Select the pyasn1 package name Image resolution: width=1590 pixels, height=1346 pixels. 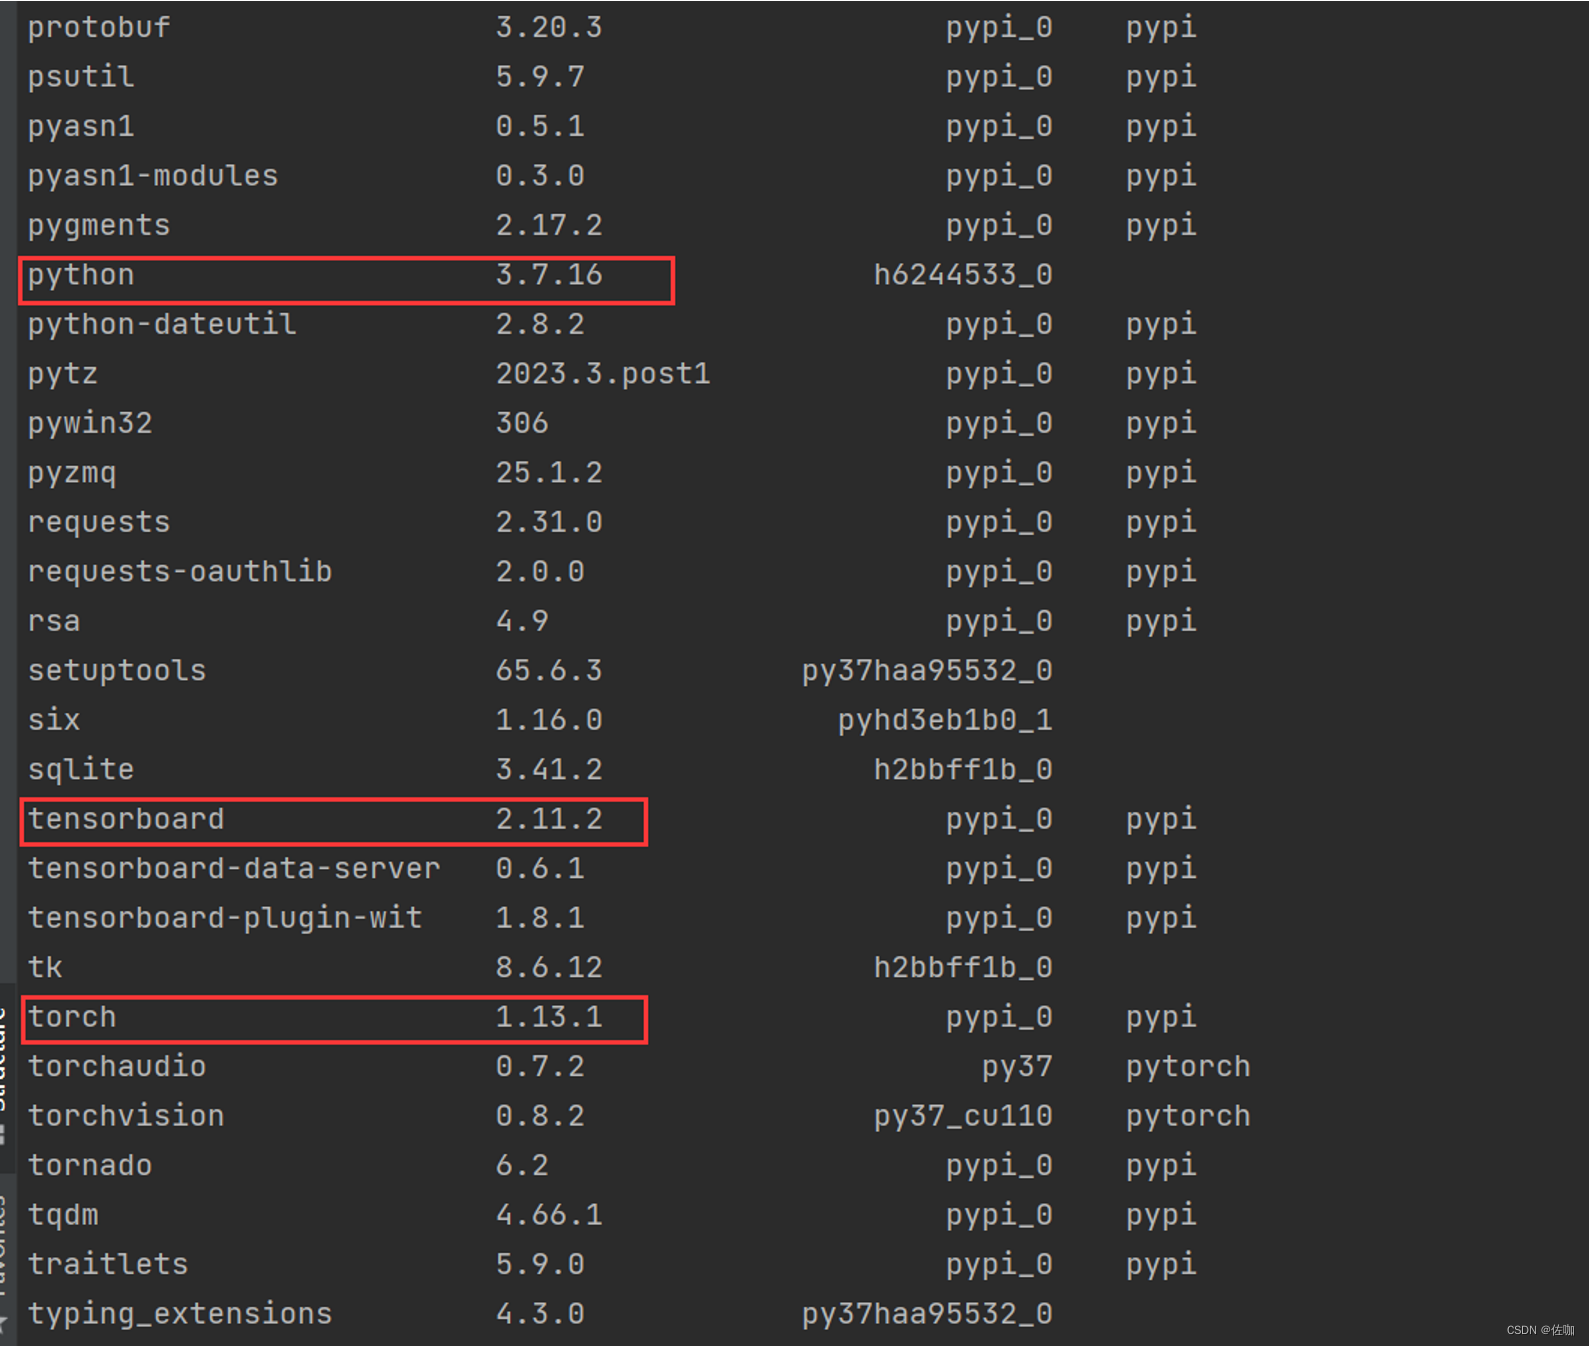click(80, 127)
